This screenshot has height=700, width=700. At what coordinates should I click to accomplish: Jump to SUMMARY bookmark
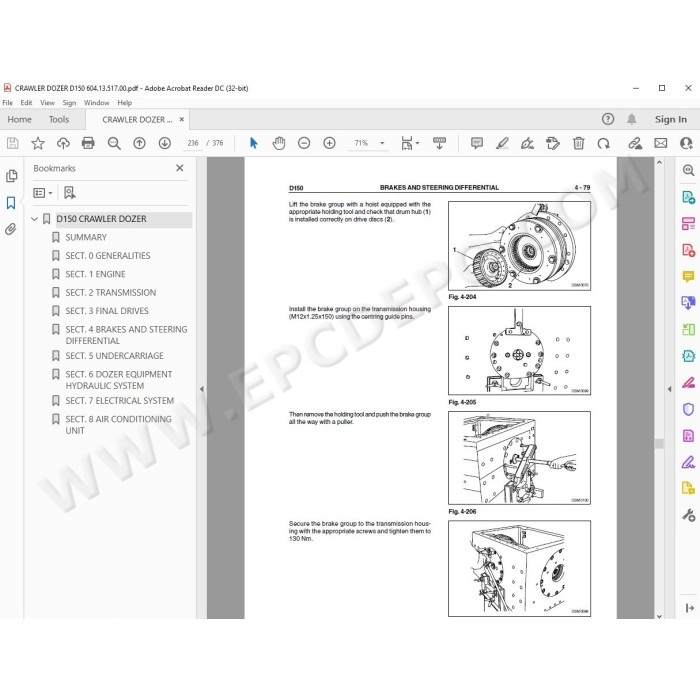[86, 238]
